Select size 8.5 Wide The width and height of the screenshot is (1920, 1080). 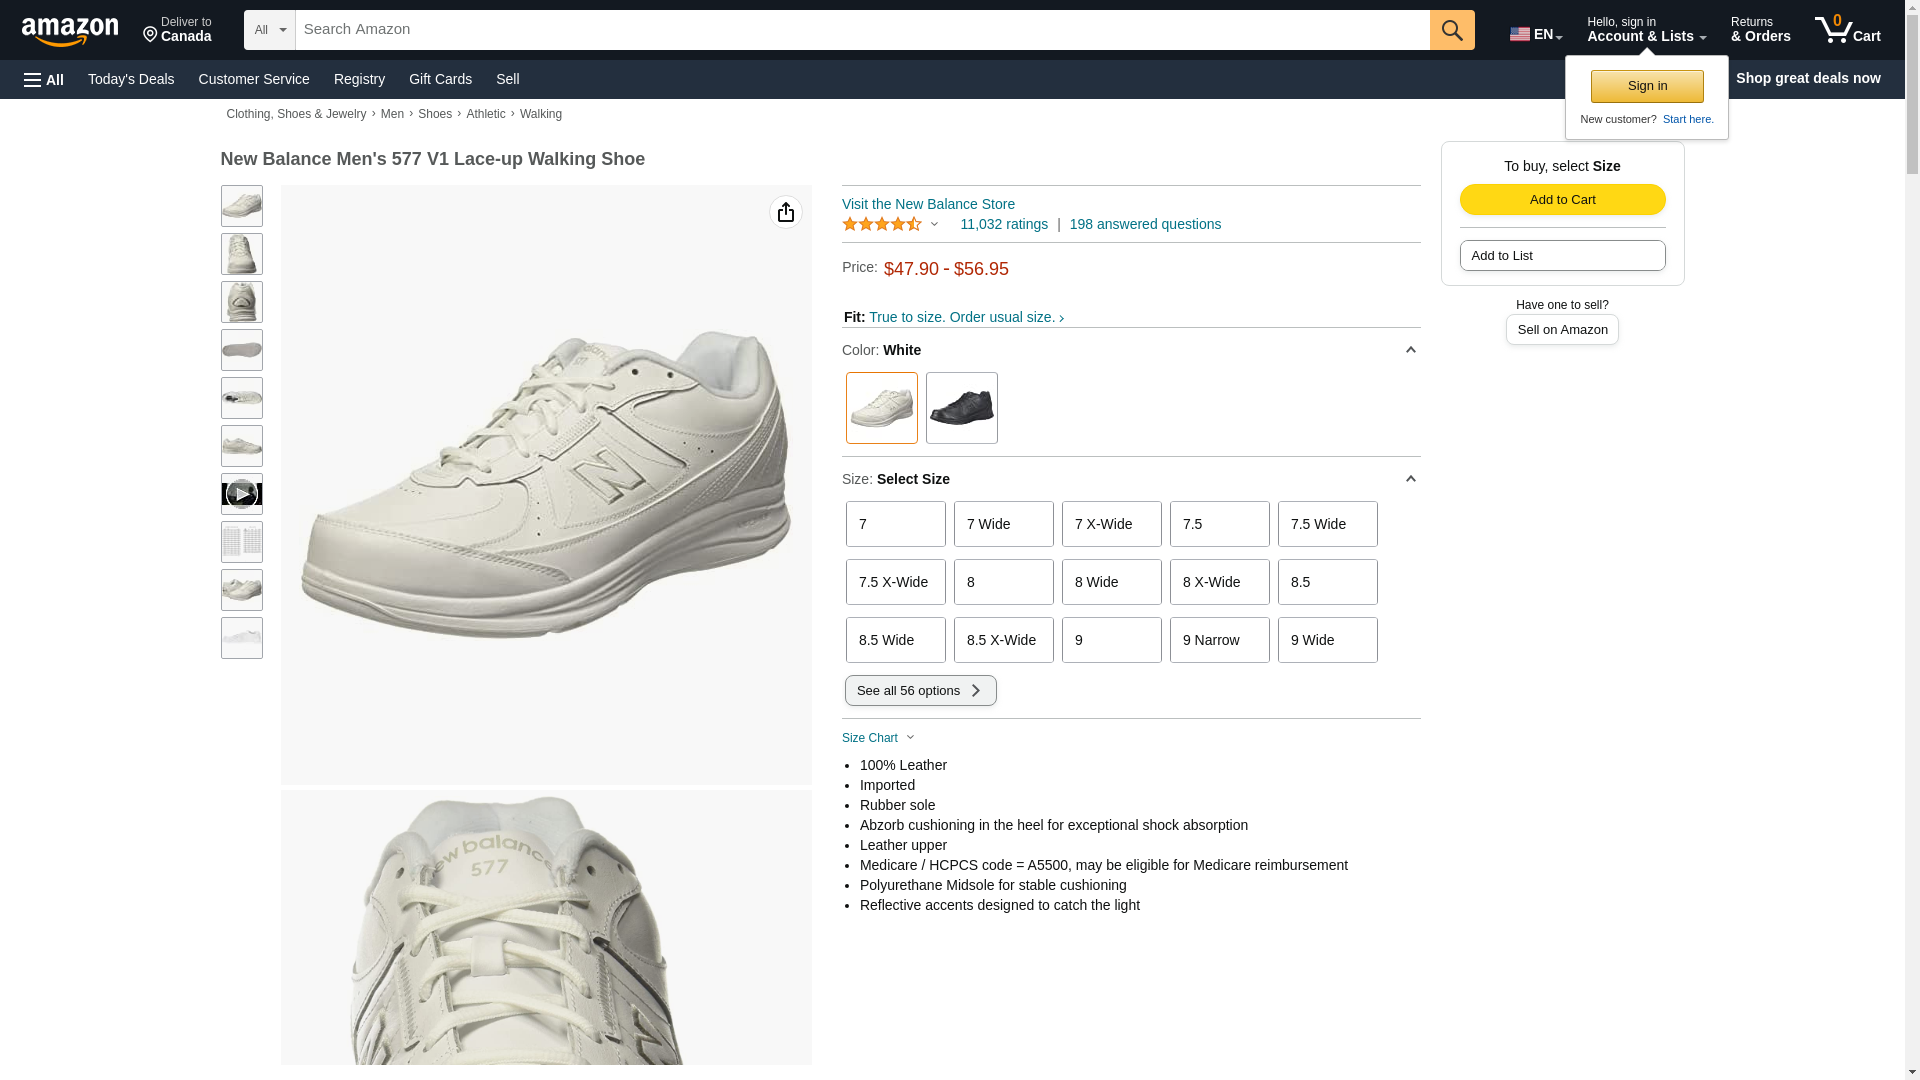895,640
